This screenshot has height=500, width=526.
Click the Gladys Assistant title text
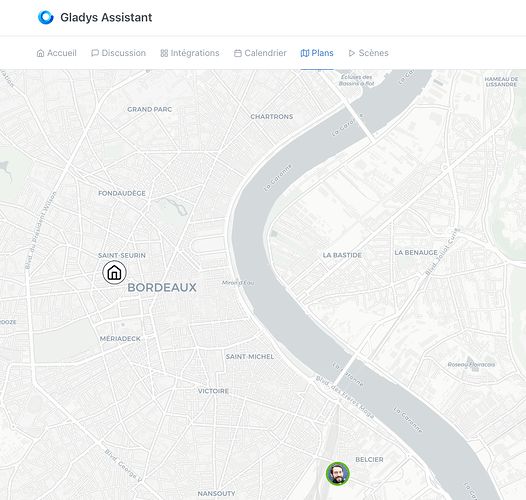coord(106,17)
